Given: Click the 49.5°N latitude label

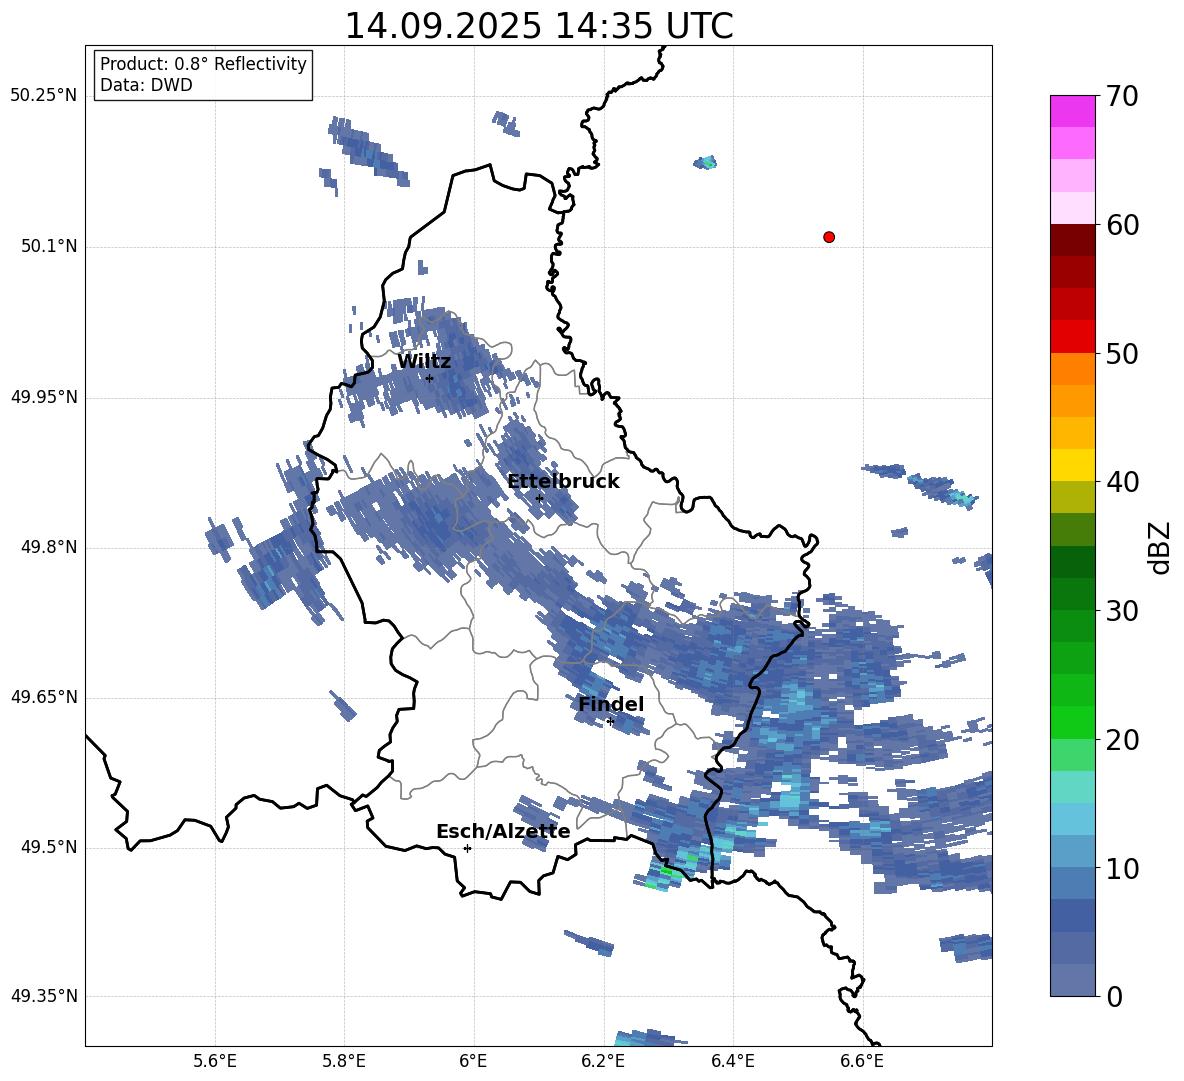Looking at the screenshot, I should click(48, 848).
